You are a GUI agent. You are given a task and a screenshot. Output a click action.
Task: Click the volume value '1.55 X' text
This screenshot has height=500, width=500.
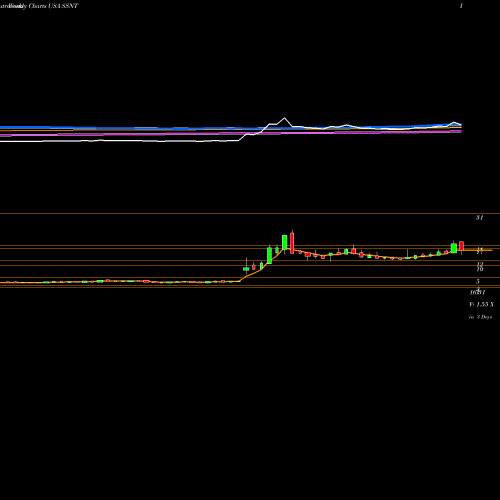point(485,304)
